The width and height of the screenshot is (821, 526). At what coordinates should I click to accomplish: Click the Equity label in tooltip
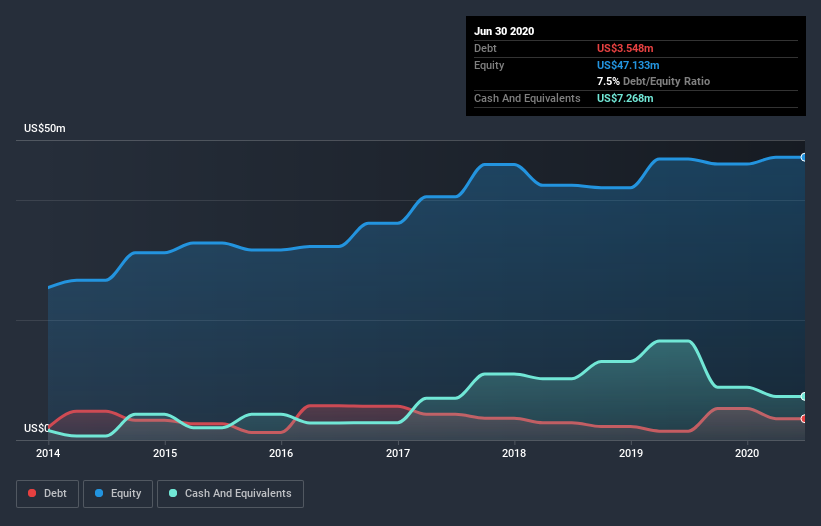pos(489,65)
